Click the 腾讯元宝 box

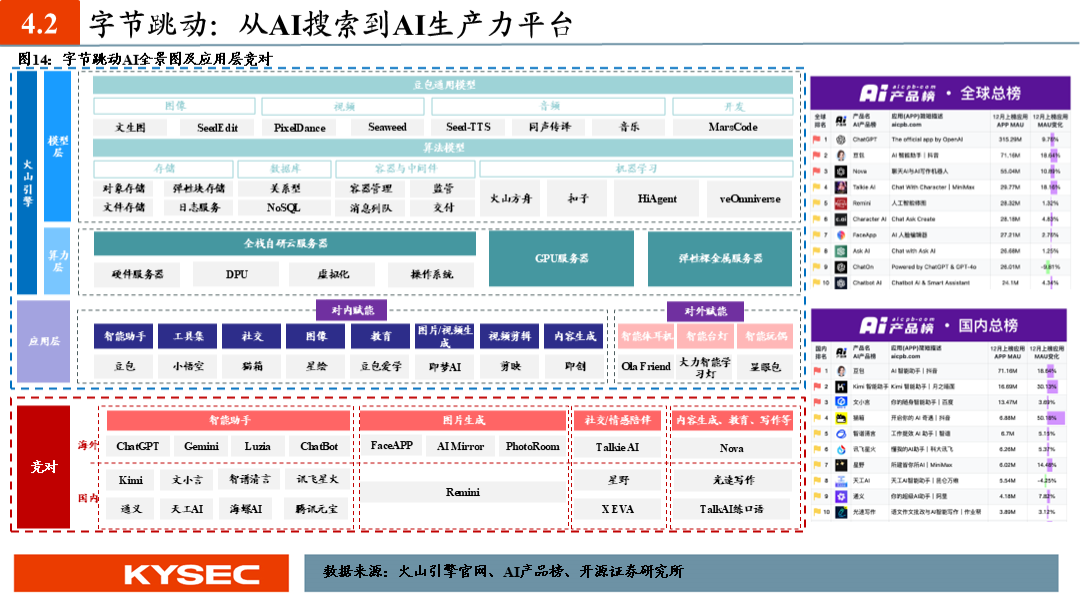tap(317, 509)
